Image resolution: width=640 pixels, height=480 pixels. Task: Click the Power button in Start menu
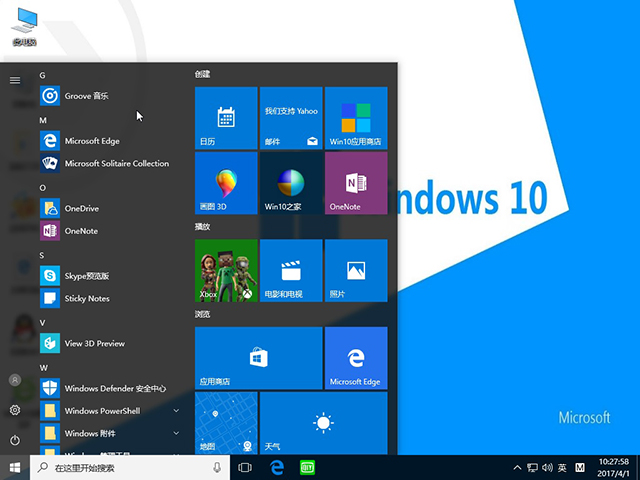point(15,440)
